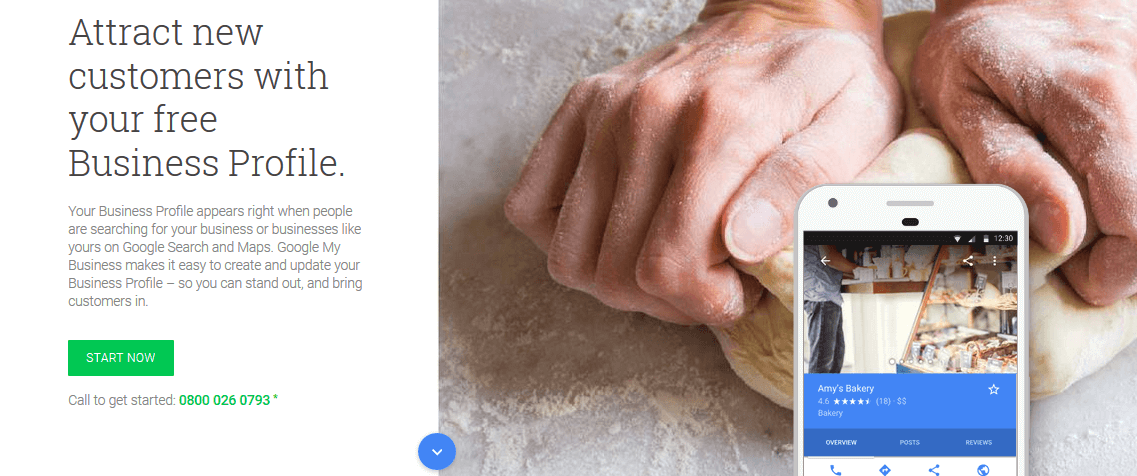Click the green START NOW button

121,358
